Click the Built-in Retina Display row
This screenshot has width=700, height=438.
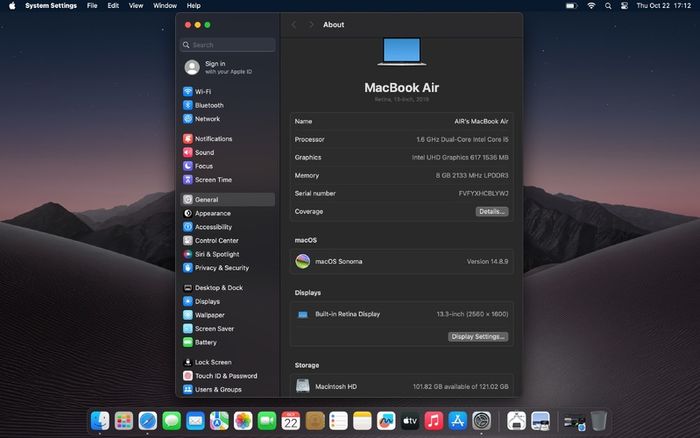401,314
